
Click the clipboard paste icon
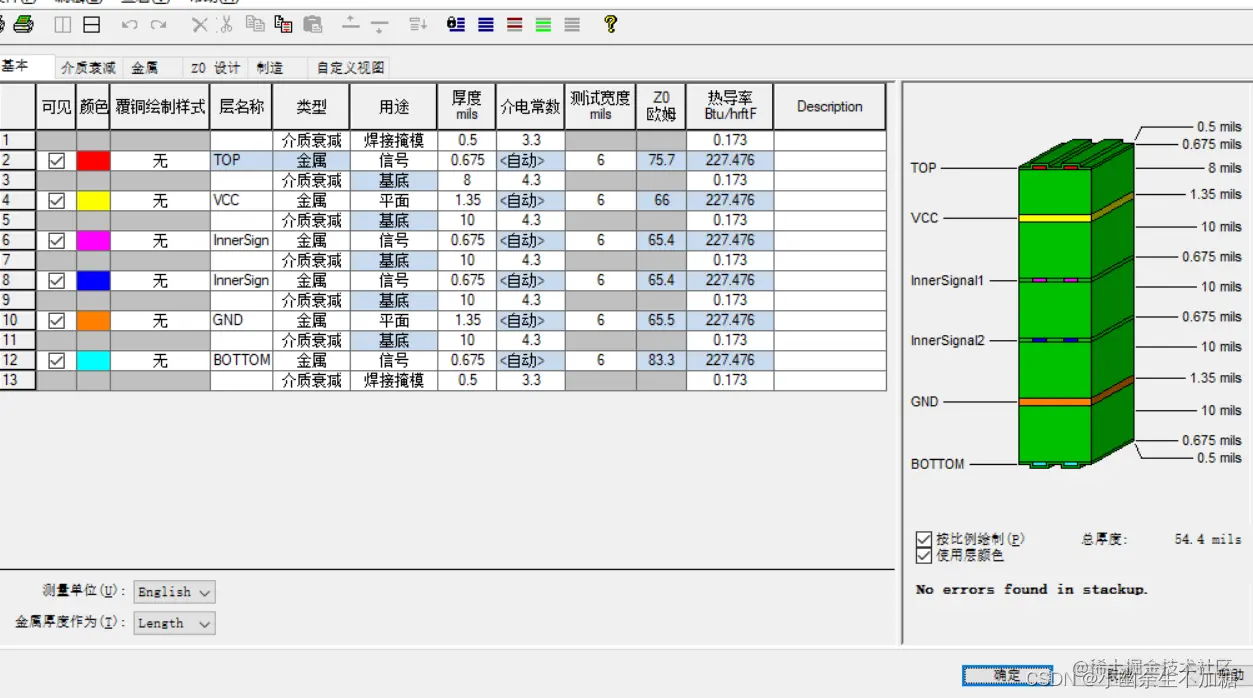pos(313,25)
